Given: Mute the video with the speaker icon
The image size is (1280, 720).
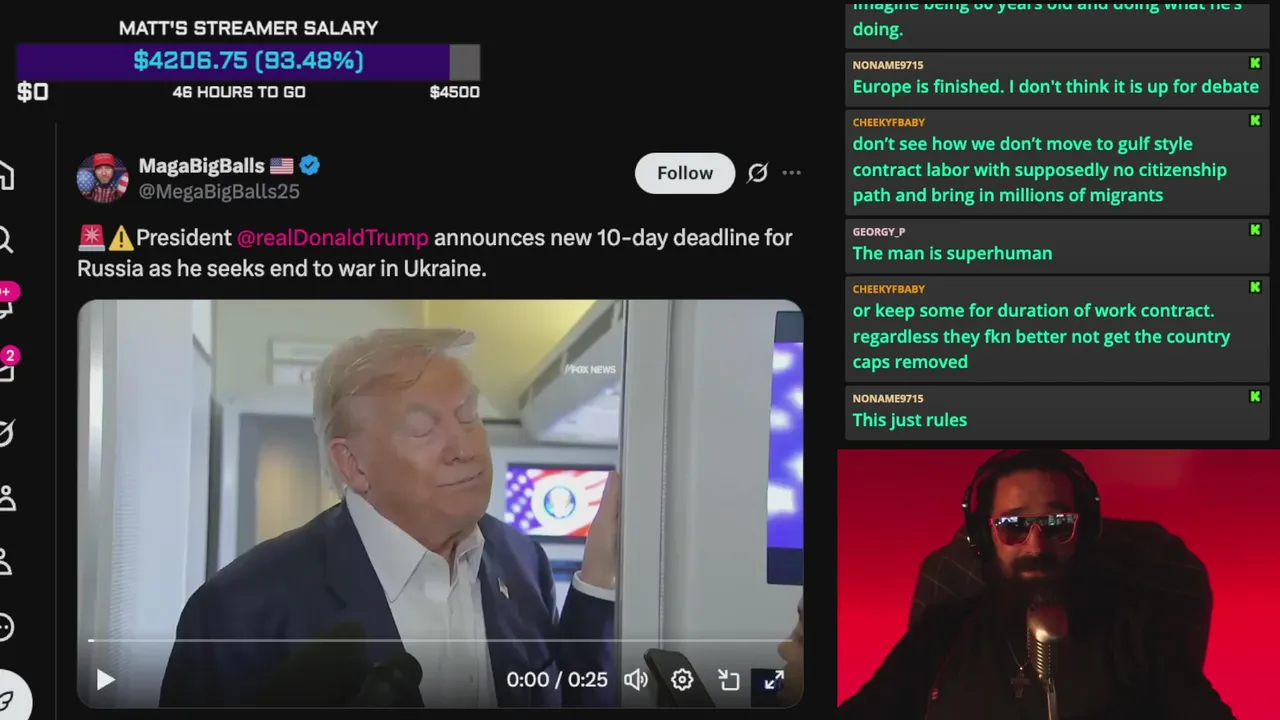Looking at the screenshot, I should tap(636, 680).
